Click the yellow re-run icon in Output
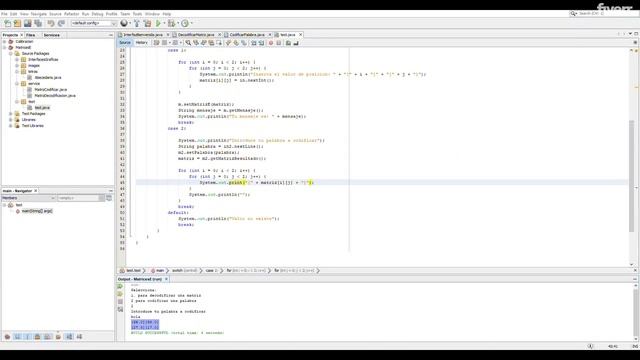Image resolution: width=640 pixels, height=360 pixels. click(120, 294)
